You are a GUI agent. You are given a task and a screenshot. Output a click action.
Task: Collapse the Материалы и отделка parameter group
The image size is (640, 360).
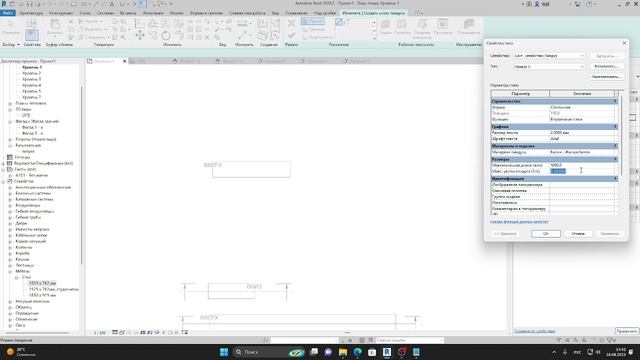[x=616, y=146]
